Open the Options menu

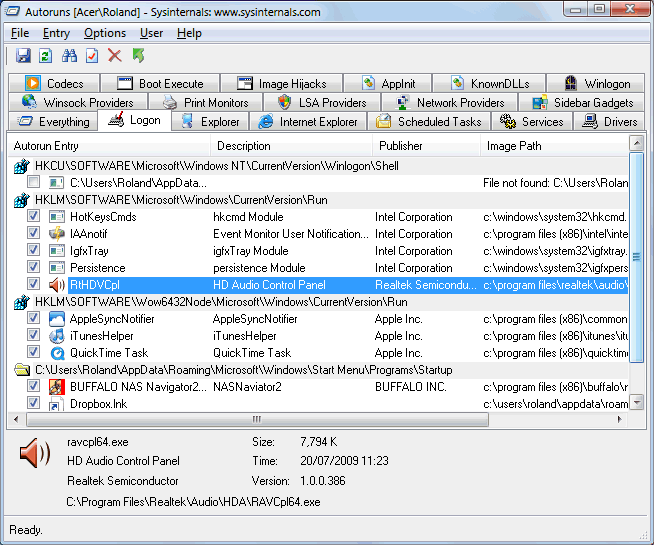click(105, 33)
